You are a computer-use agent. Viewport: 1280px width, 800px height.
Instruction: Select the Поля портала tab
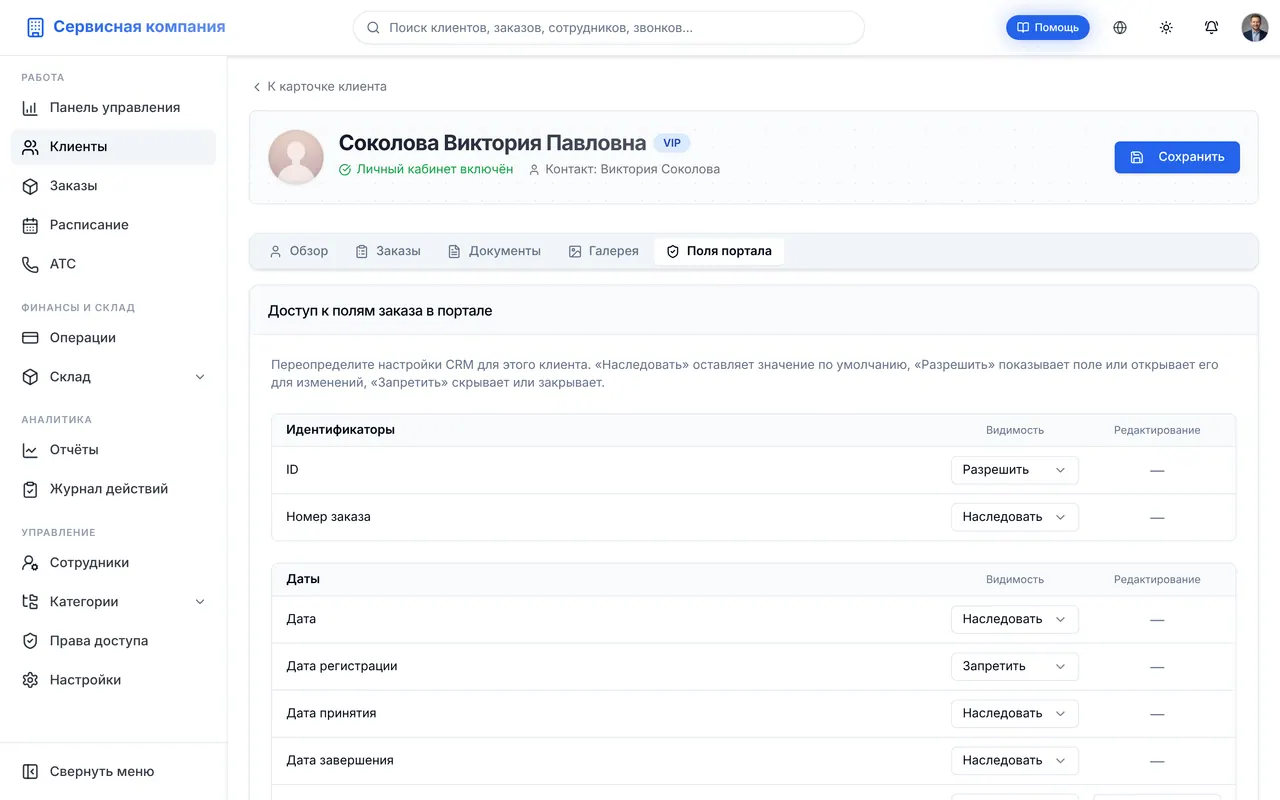tap(719, 251)
